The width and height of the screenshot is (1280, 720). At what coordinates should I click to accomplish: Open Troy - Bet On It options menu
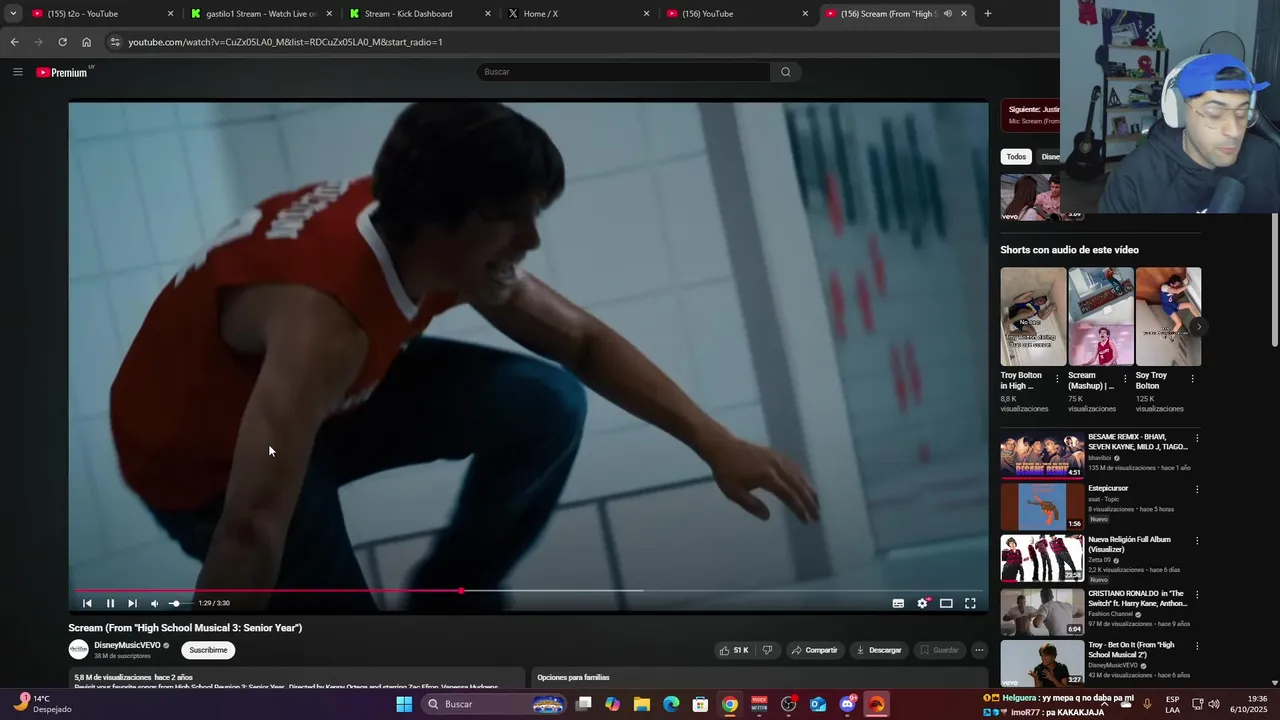click(1197, 646)
